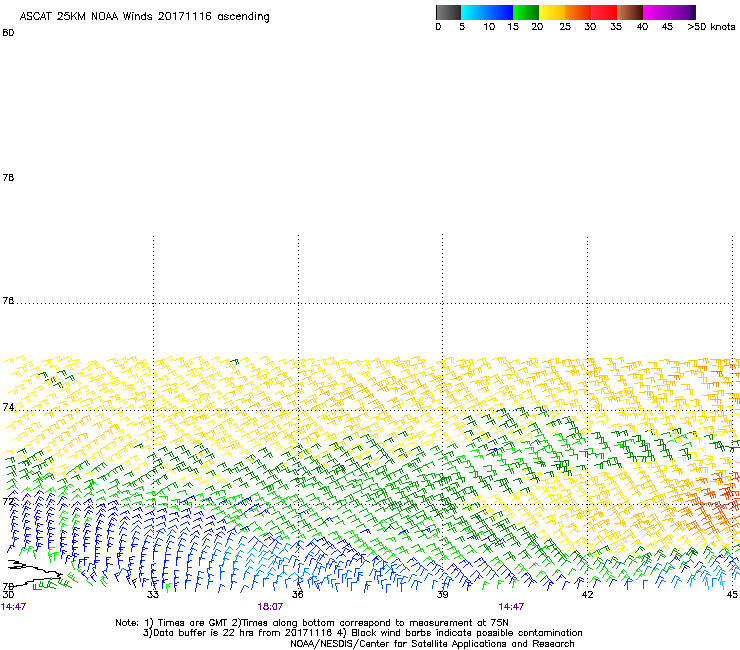Click the black coastline outline near latitude 70
The height and width of the screenshot is (650, 740).
(x=33, y=573)
